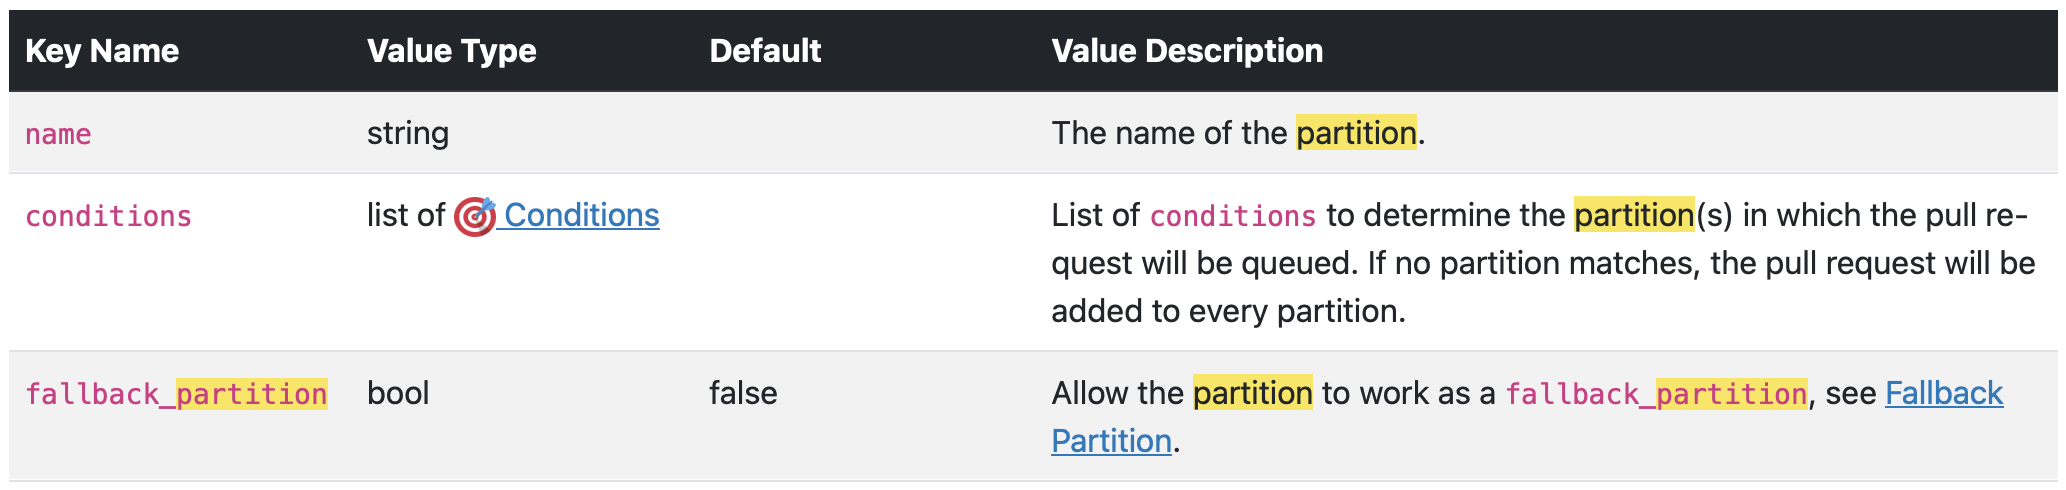Click the Value Type column header
Viewport: 2066px width, 490px height.
pyautogui.click(x=451, y=51)
